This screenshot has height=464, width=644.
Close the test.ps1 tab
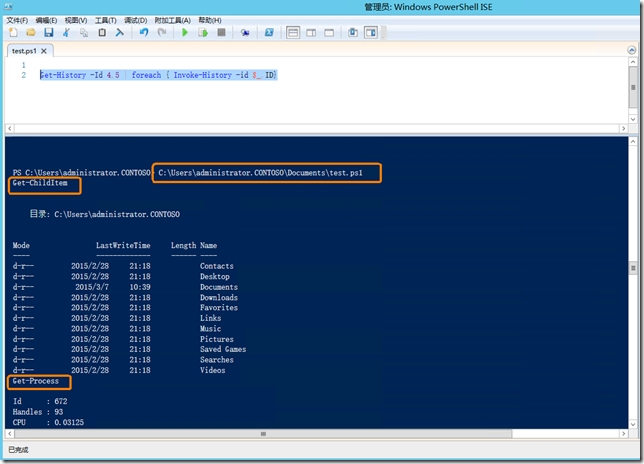point(44,51)
